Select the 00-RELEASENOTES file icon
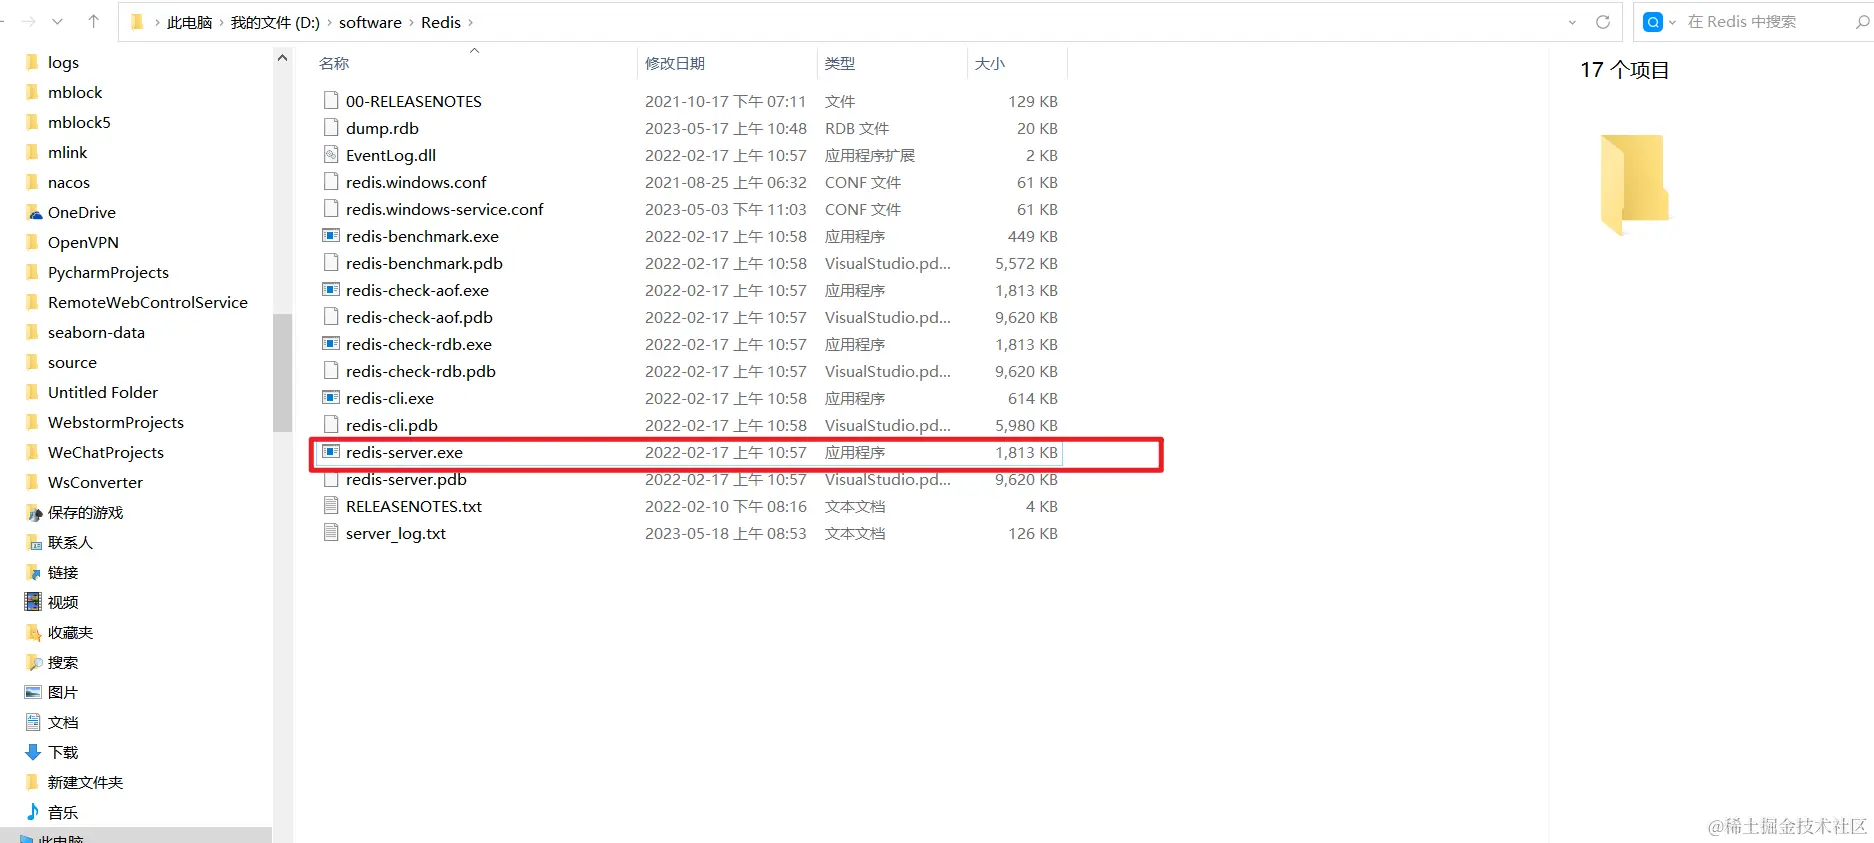 331,100
